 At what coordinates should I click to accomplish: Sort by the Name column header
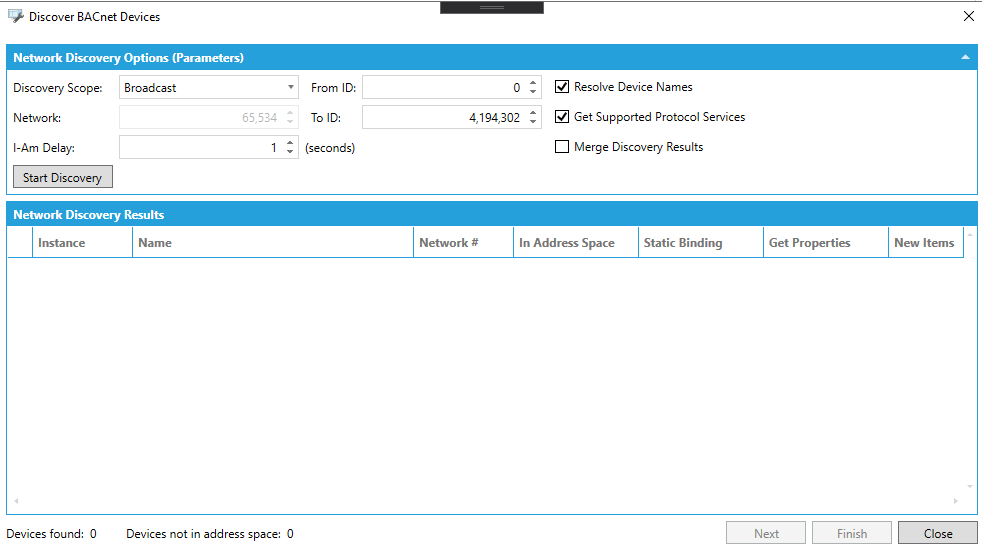(155, 243)
